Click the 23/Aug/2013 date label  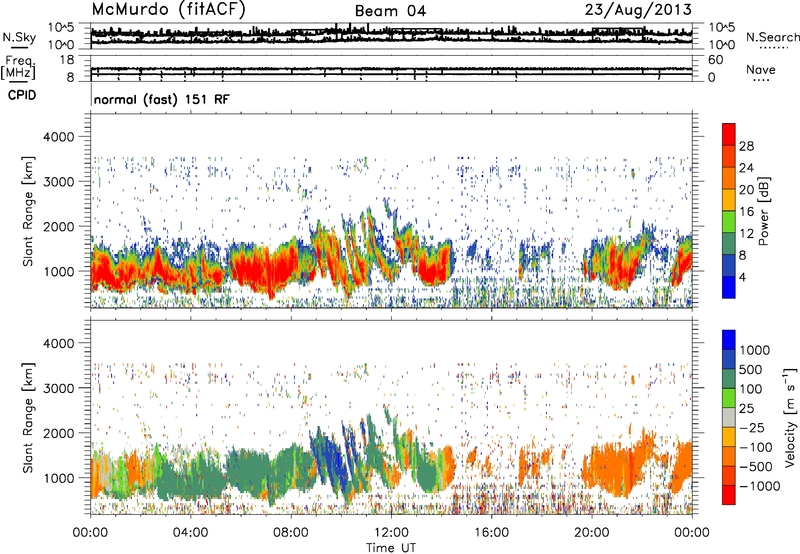(638, 10)
